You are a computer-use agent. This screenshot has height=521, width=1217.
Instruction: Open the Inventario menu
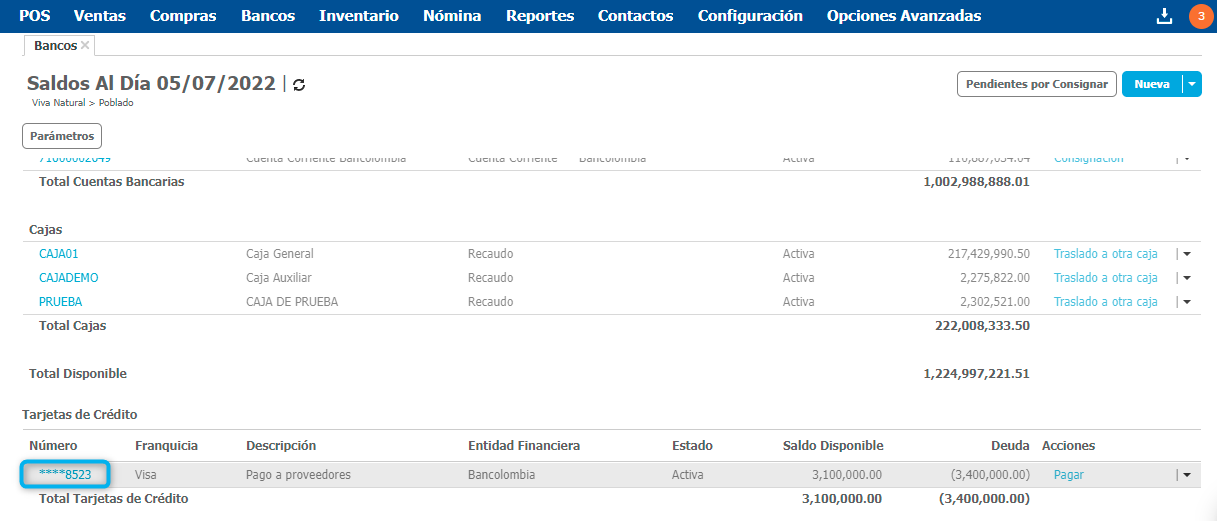pos(358,16)
